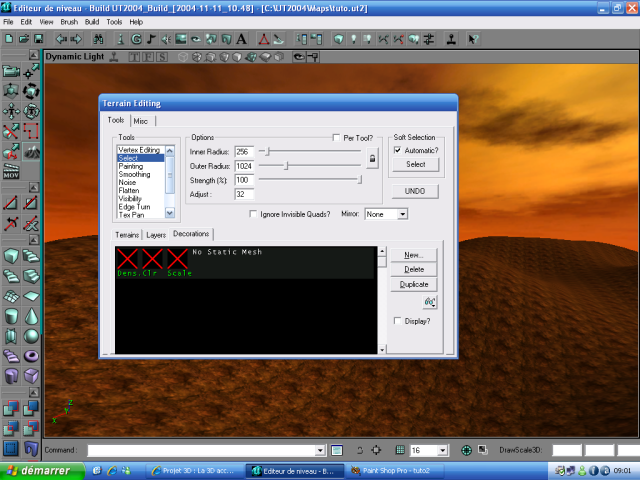640x480 pixels.
Task: Click the binoculars search icon in toolbar
Action: click(x=98, y=39)
